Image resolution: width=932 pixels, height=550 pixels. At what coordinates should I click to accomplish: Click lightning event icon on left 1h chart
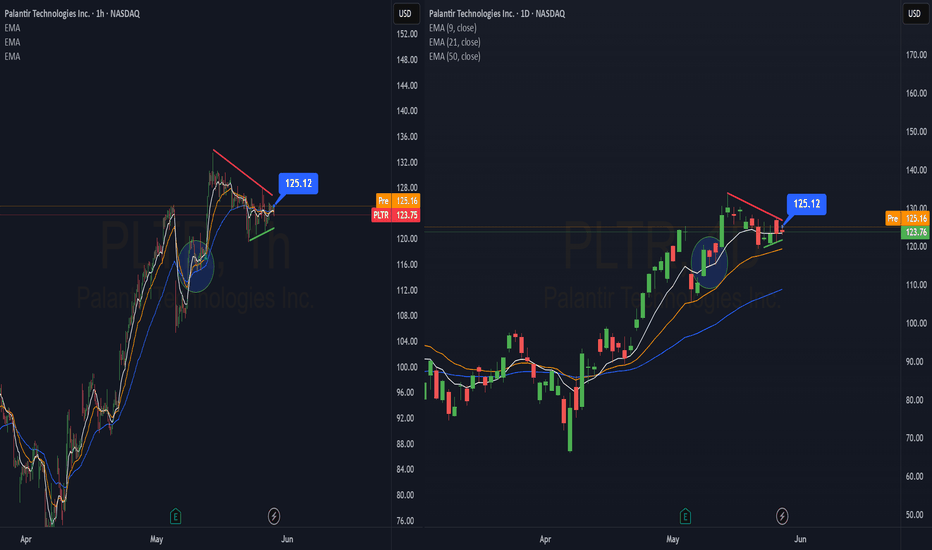(x=274, y=516)
